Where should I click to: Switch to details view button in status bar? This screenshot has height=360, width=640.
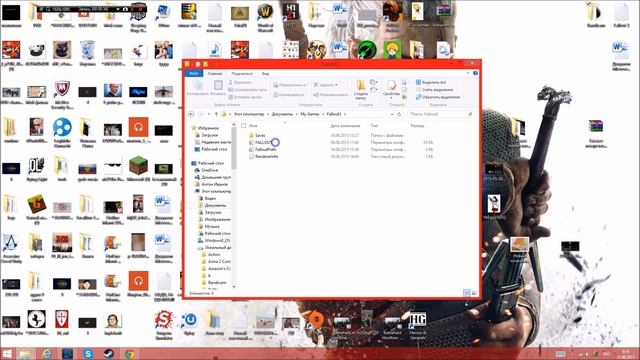coord(467,293)
